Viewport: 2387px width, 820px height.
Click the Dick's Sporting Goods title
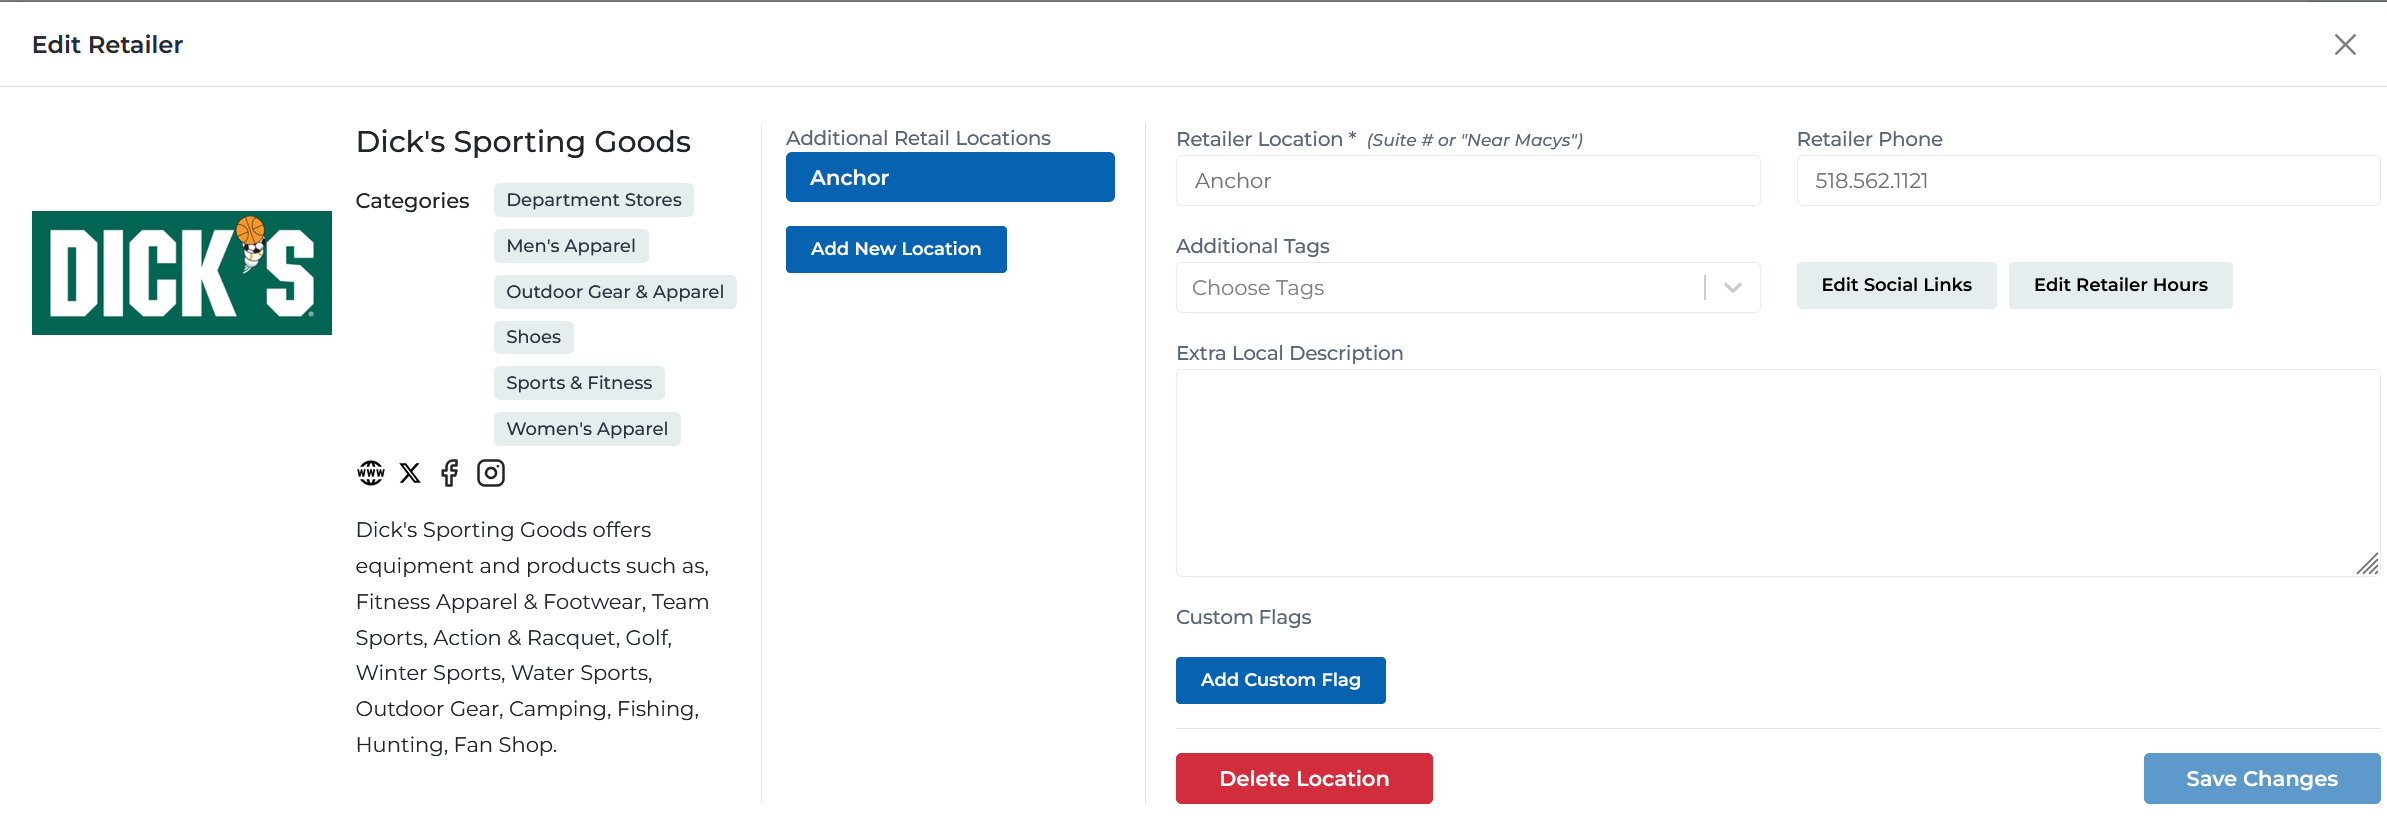click(523, 142)
